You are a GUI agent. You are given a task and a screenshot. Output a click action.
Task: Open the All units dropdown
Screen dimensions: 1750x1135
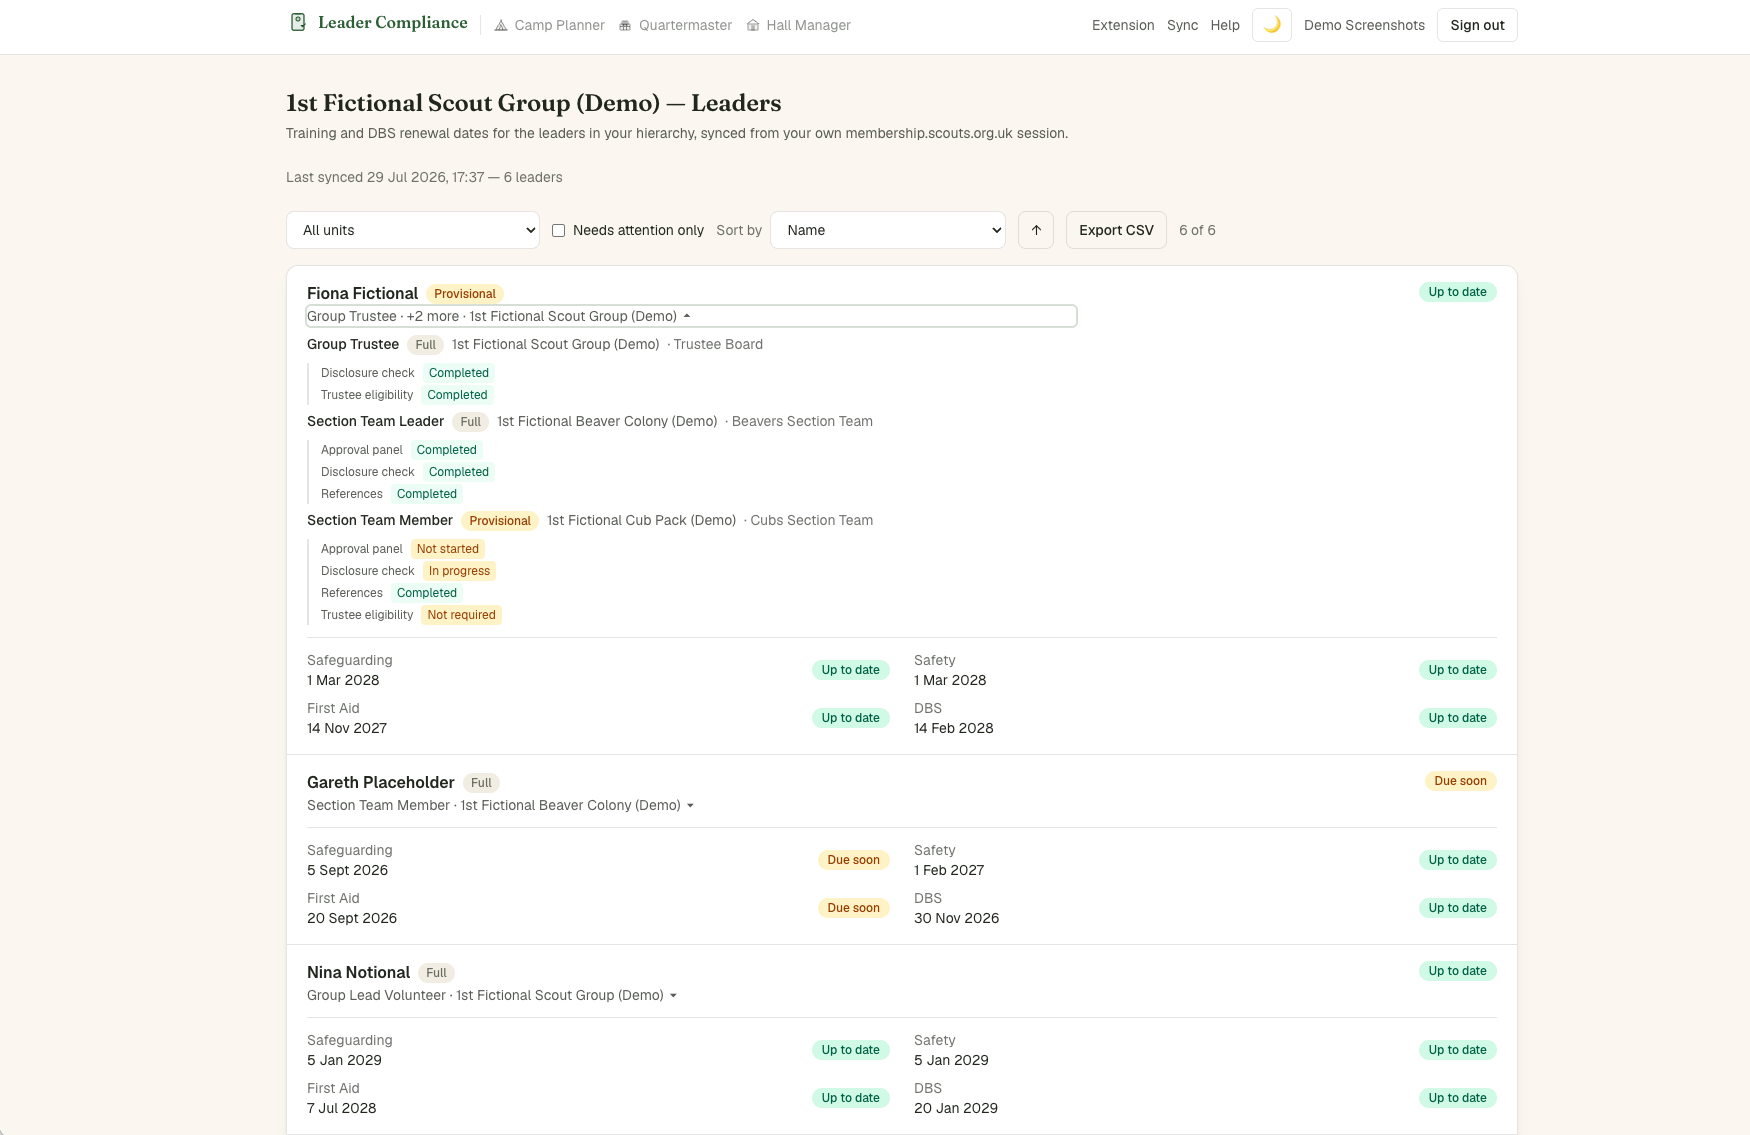tap(413, 230)
